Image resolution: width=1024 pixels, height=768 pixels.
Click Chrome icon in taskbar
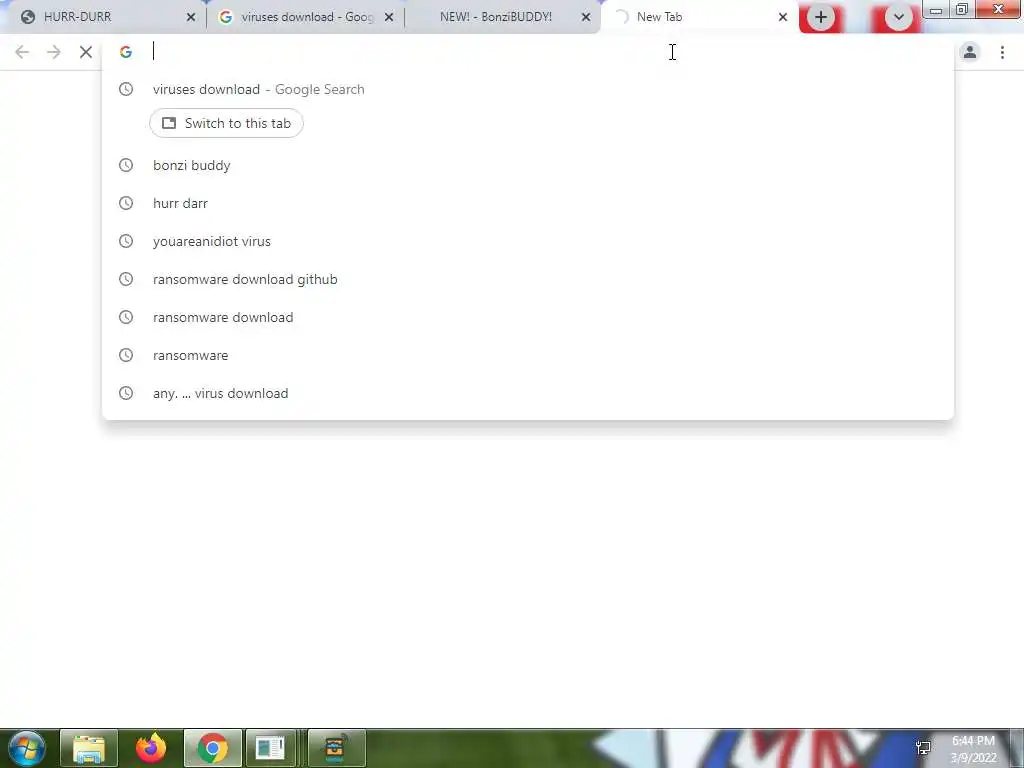212,748
